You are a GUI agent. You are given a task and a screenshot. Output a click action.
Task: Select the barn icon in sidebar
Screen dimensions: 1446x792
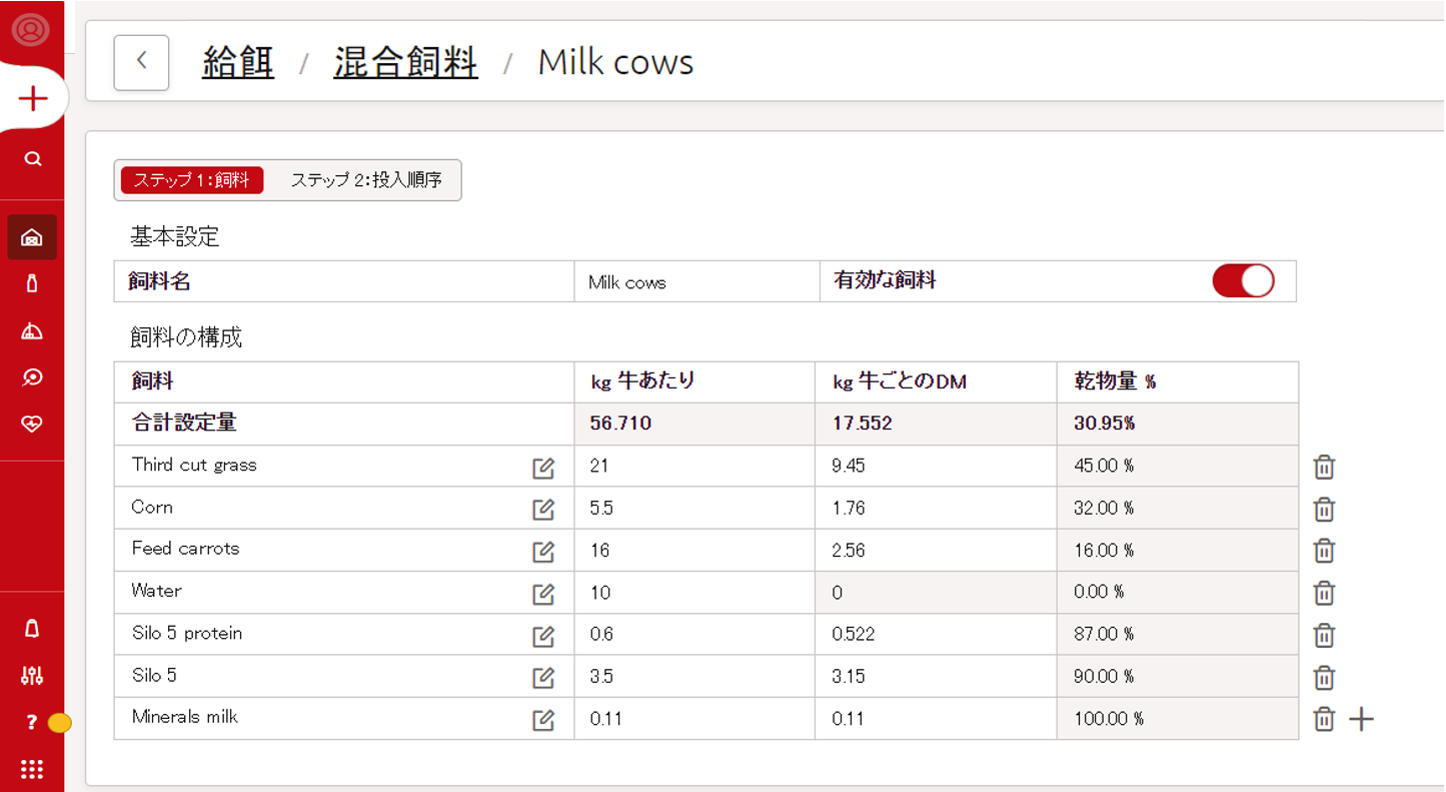(x=32, y=238)
